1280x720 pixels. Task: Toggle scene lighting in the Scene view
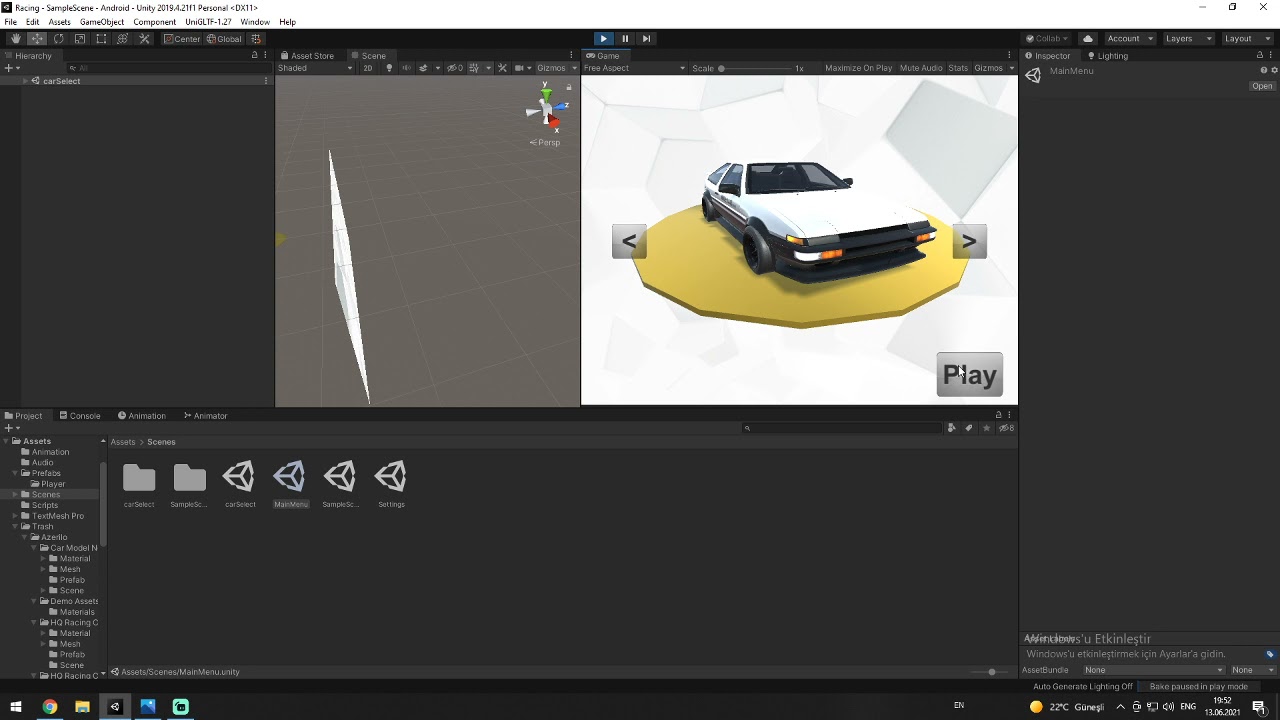pyautogui.click(x=390, y=68)
